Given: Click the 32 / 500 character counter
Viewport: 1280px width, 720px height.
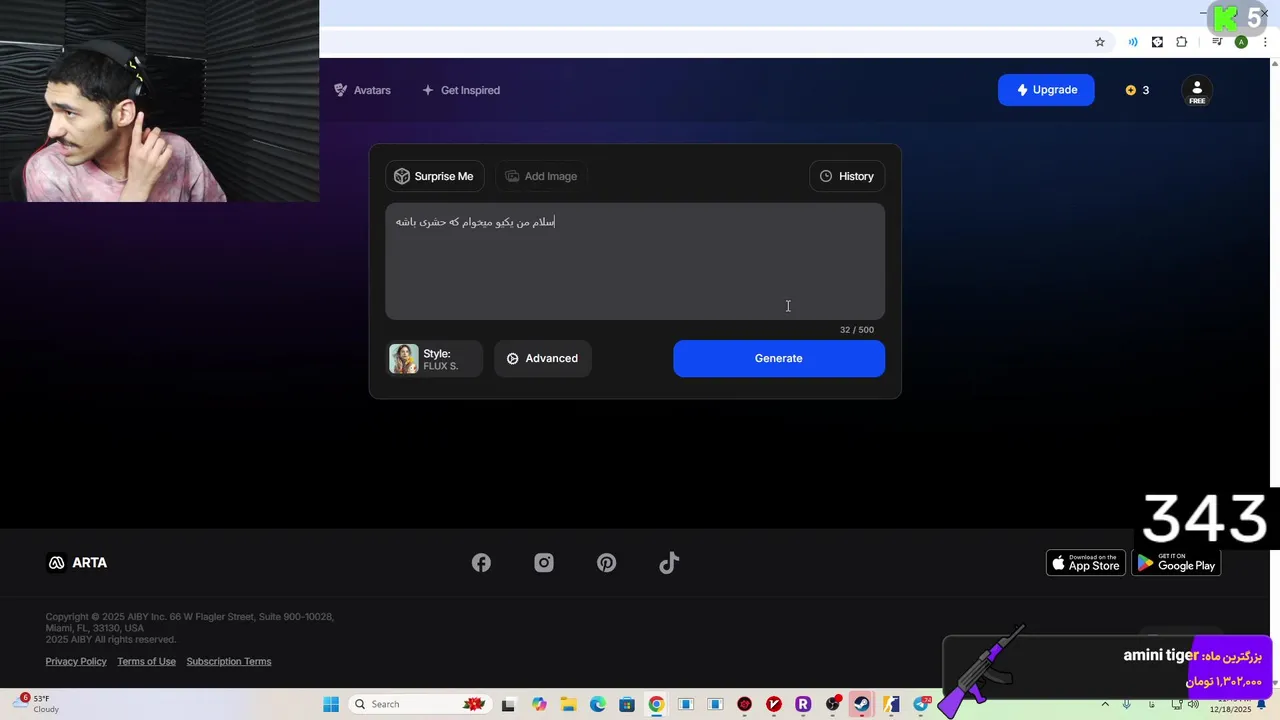Looking at the screenshot, I should click(857, 330).
